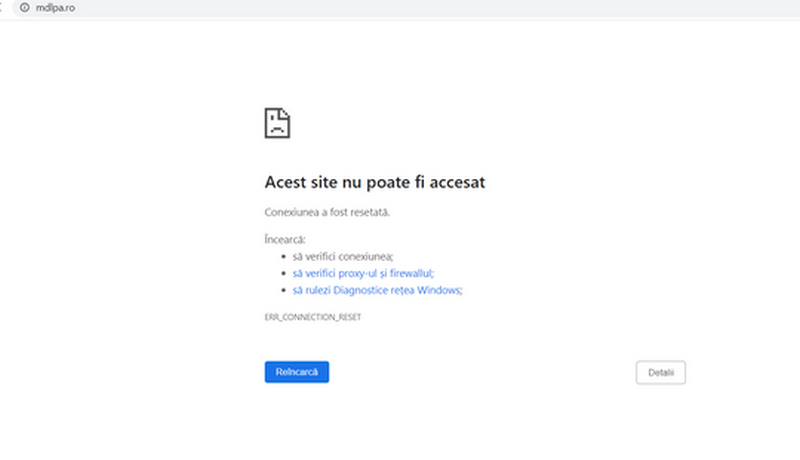
Task: Click the word 'Windows' in the diagnostics link
Action: tap(443, 290)
